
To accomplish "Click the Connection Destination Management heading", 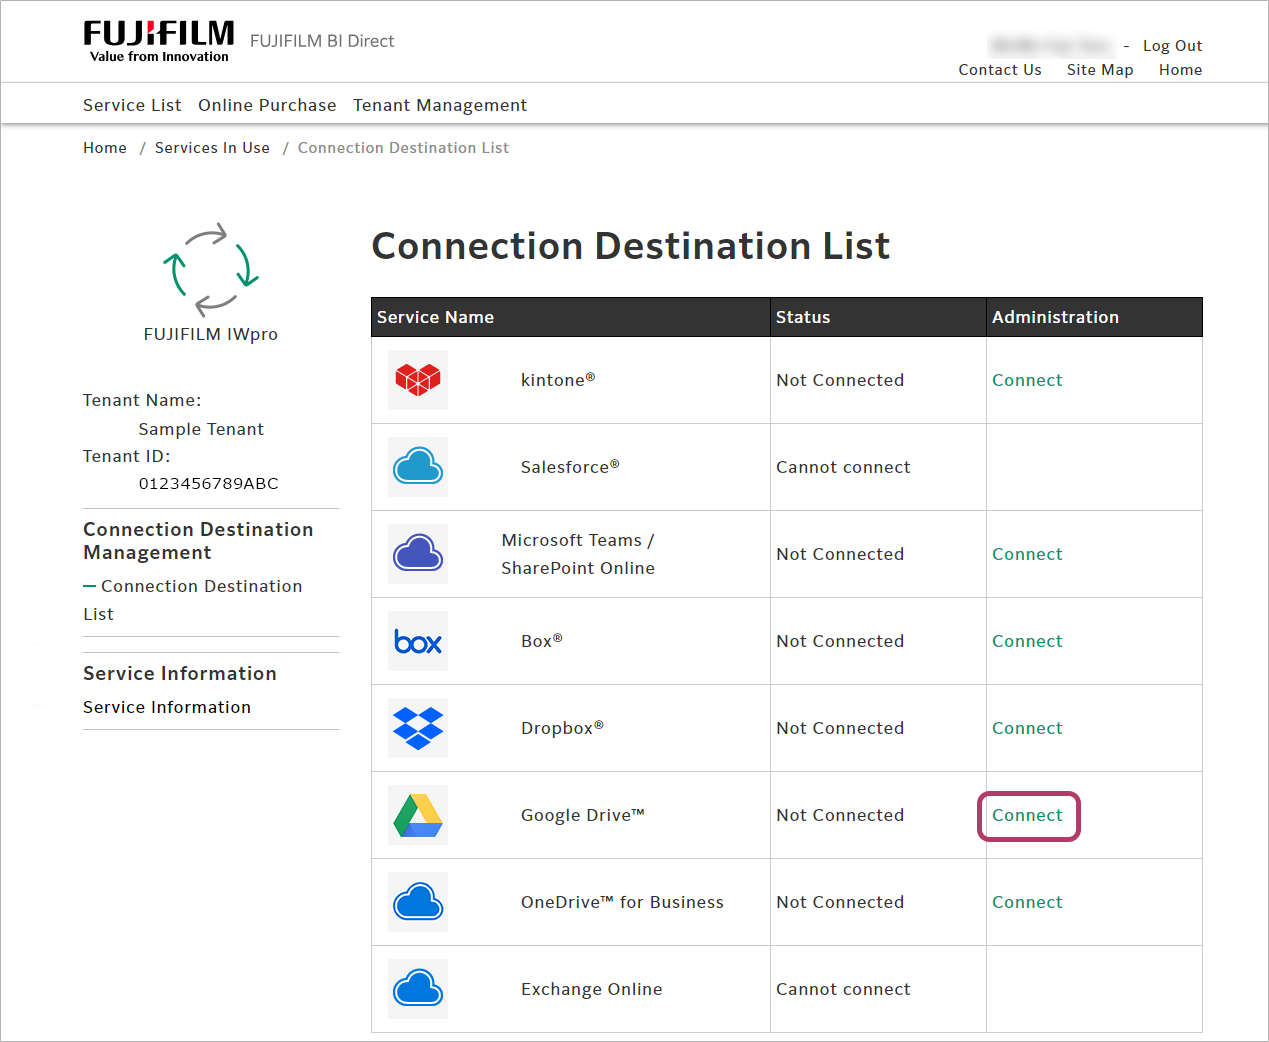I will [x=198, y=541].
